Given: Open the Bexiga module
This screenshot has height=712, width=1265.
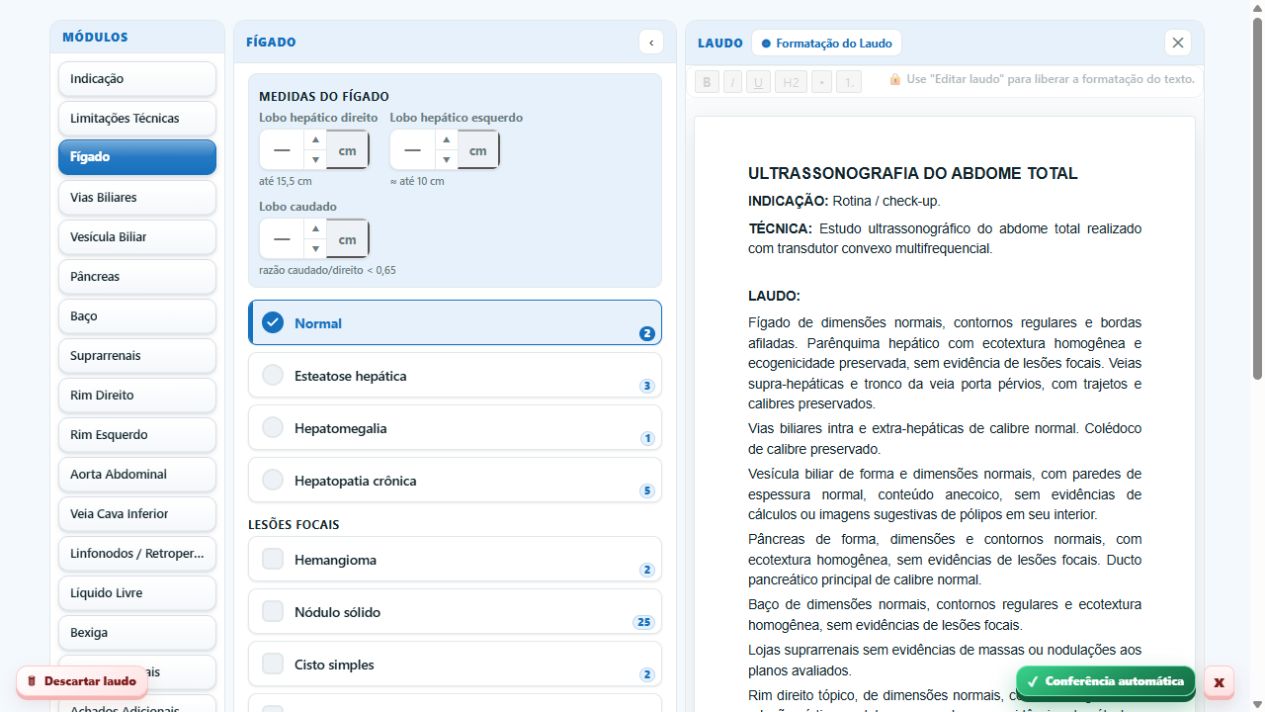Looking at the screenshot, I should pos(137,632).
